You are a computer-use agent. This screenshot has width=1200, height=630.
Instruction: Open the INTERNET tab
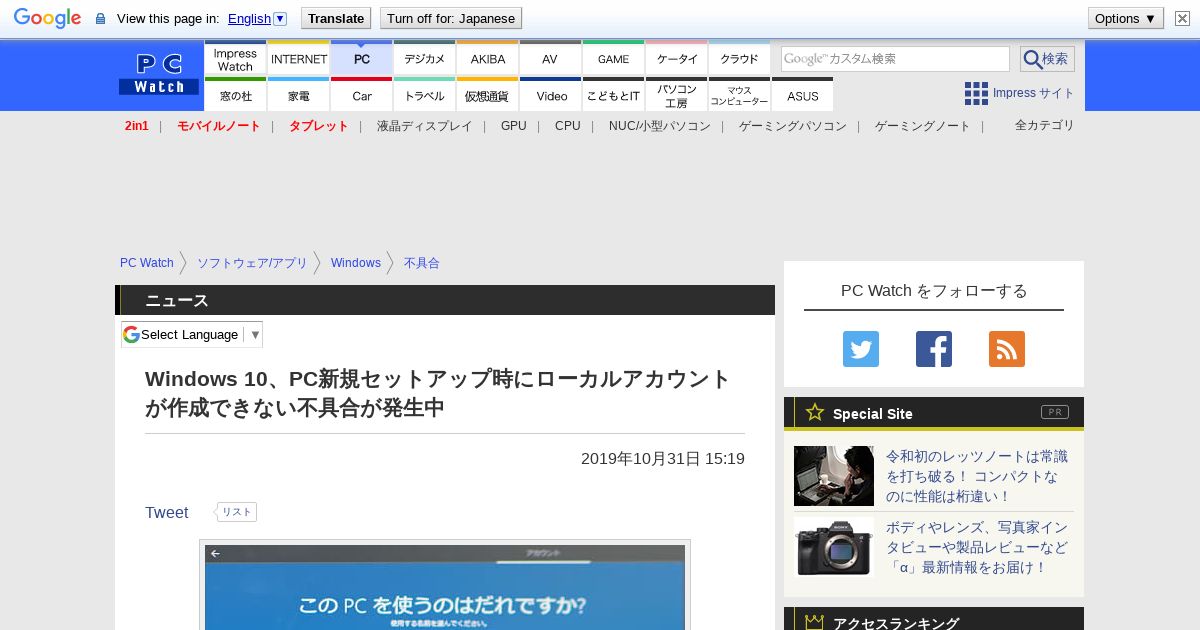coord(299,58)
